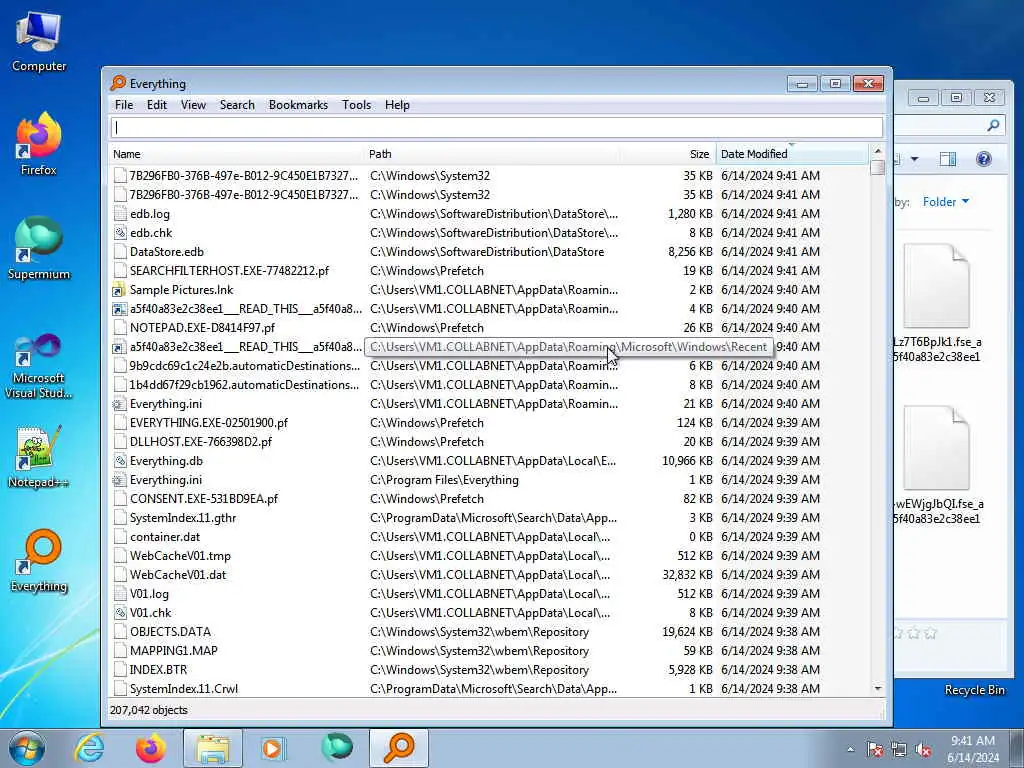Open the media player taskbar icon
This screenshot has width=1024, height=768.
pos(273,748)
